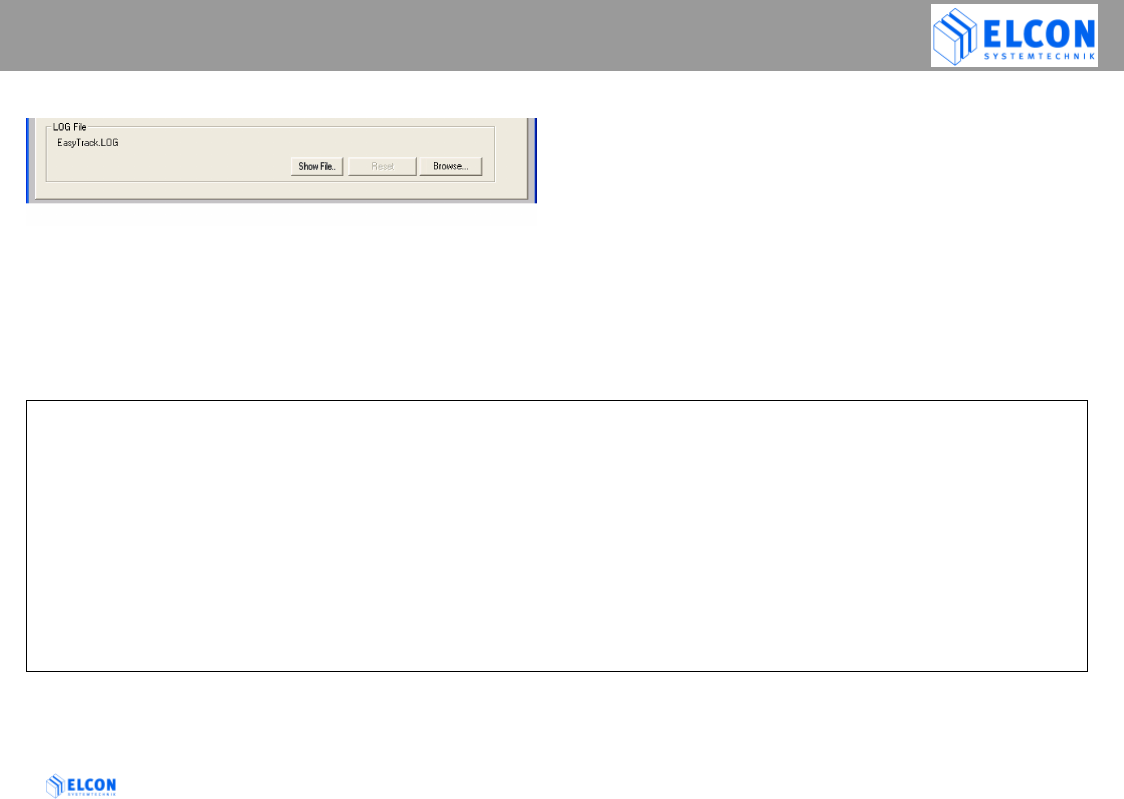Click the right blue window border of dialog

coord(535,161)
